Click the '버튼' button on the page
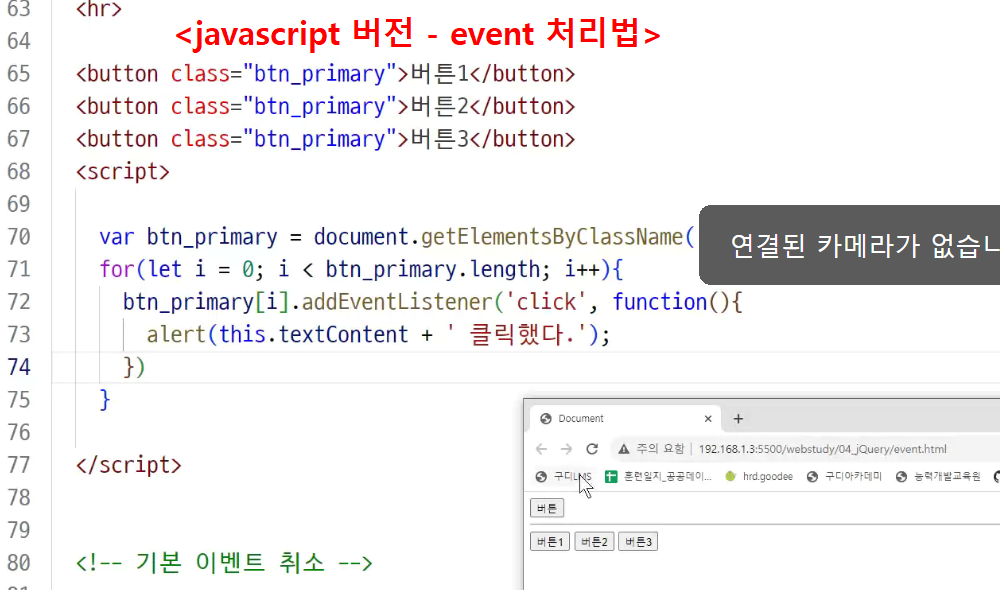 (x=547, y=508)
